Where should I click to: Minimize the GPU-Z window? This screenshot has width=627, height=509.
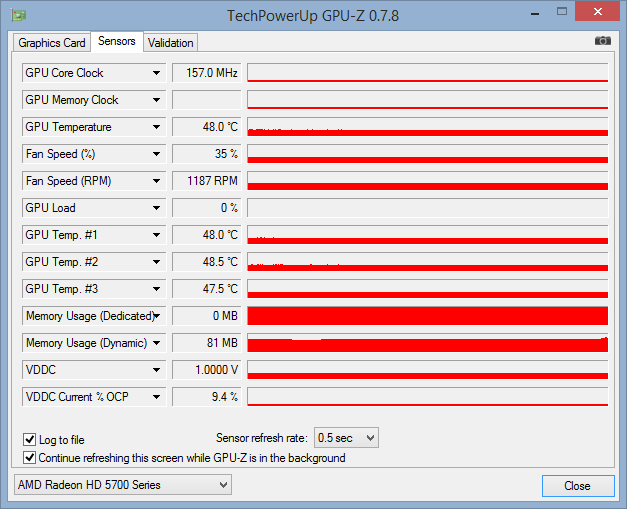(535, 14)
